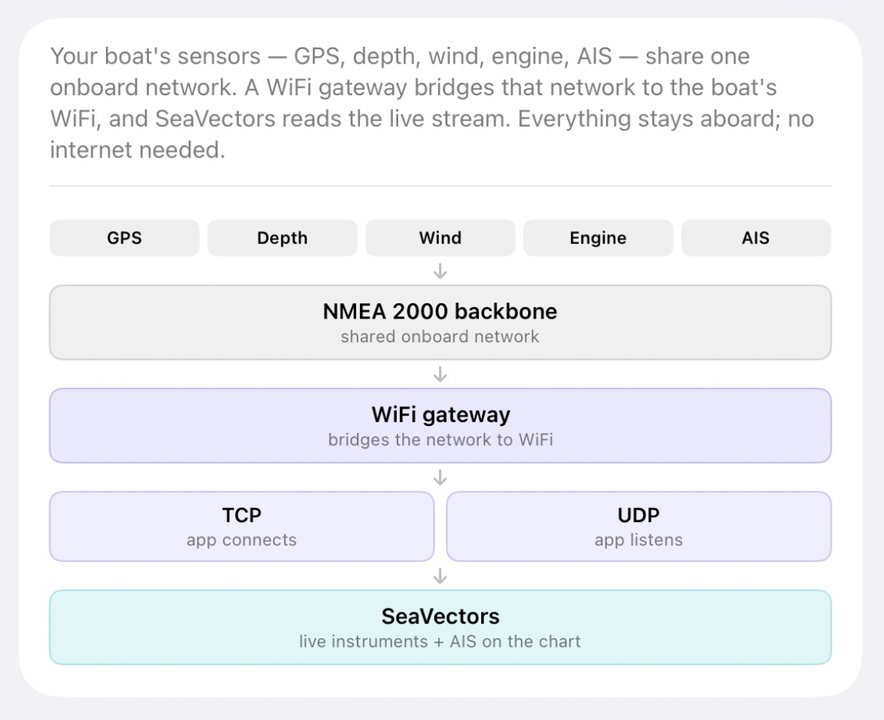Screen dimensions: 884x720
Task: Click the GPS sensor box
Action: click(x=125, y=238)
